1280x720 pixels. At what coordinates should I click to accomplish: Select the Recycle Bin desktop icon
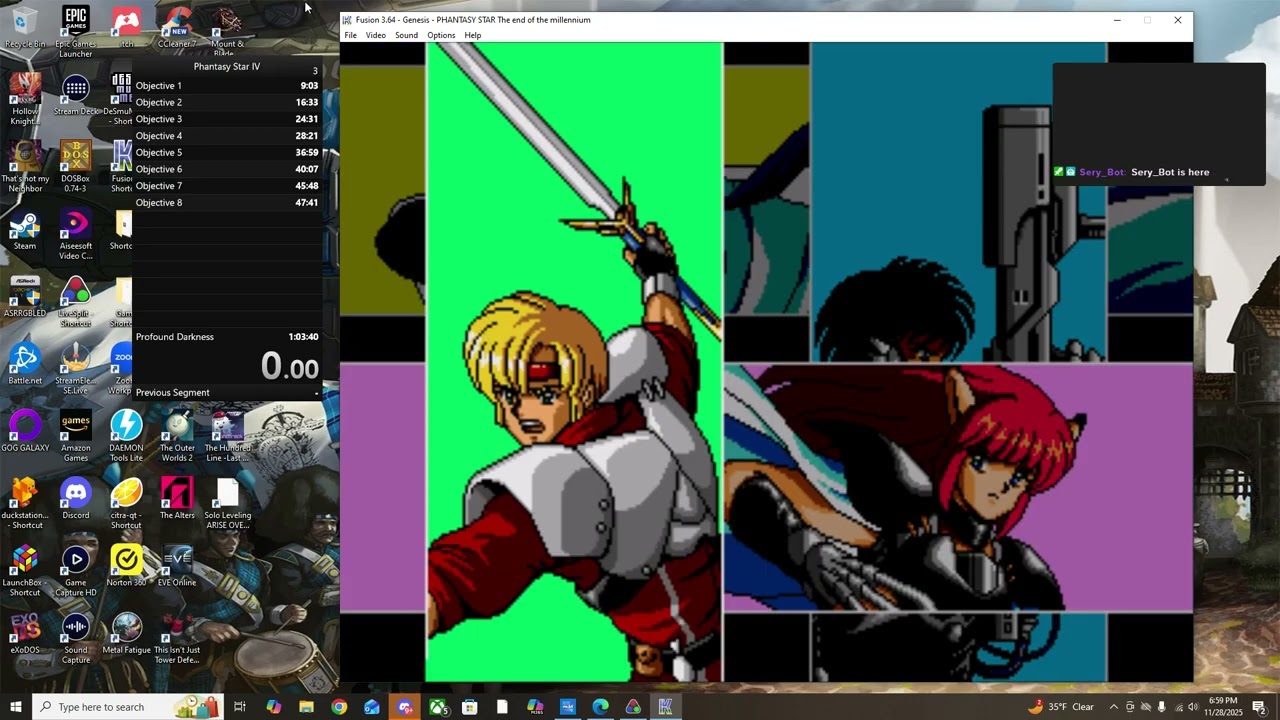pyautogui.click(x=24, y=27)
